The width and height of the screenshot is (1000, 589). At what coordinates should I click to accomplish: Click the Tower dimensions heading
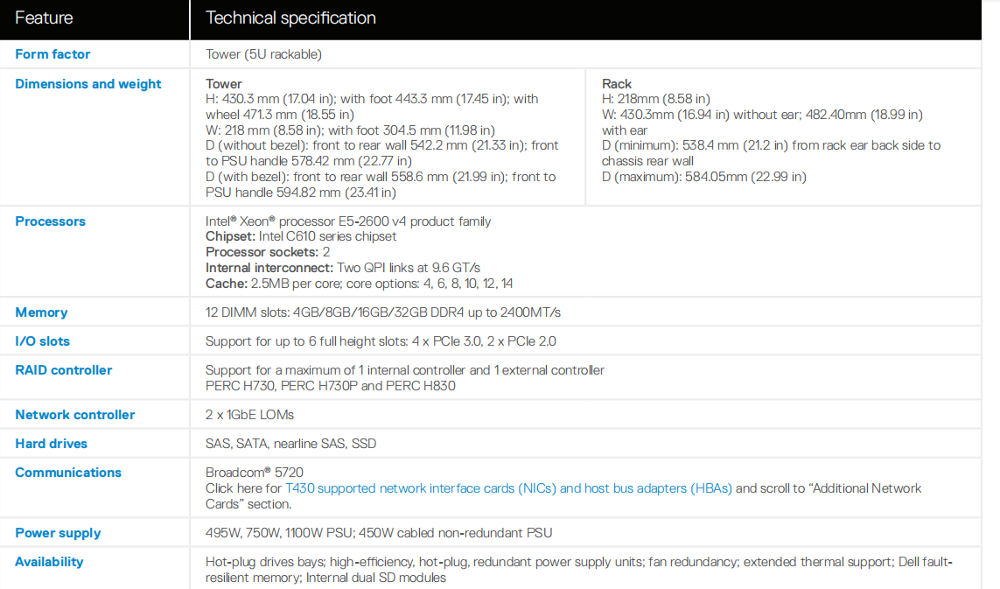pyautogui.click(x=223, y=84)
